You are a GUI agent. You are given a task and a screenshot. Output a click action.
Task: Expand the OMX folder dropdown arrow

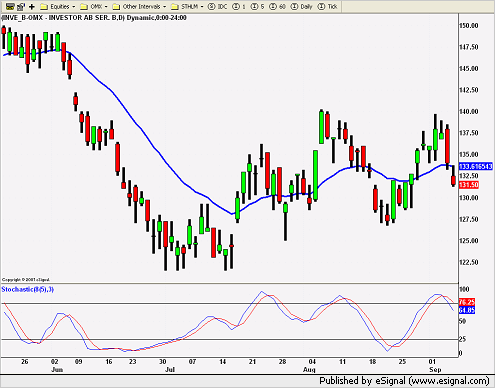106,7
